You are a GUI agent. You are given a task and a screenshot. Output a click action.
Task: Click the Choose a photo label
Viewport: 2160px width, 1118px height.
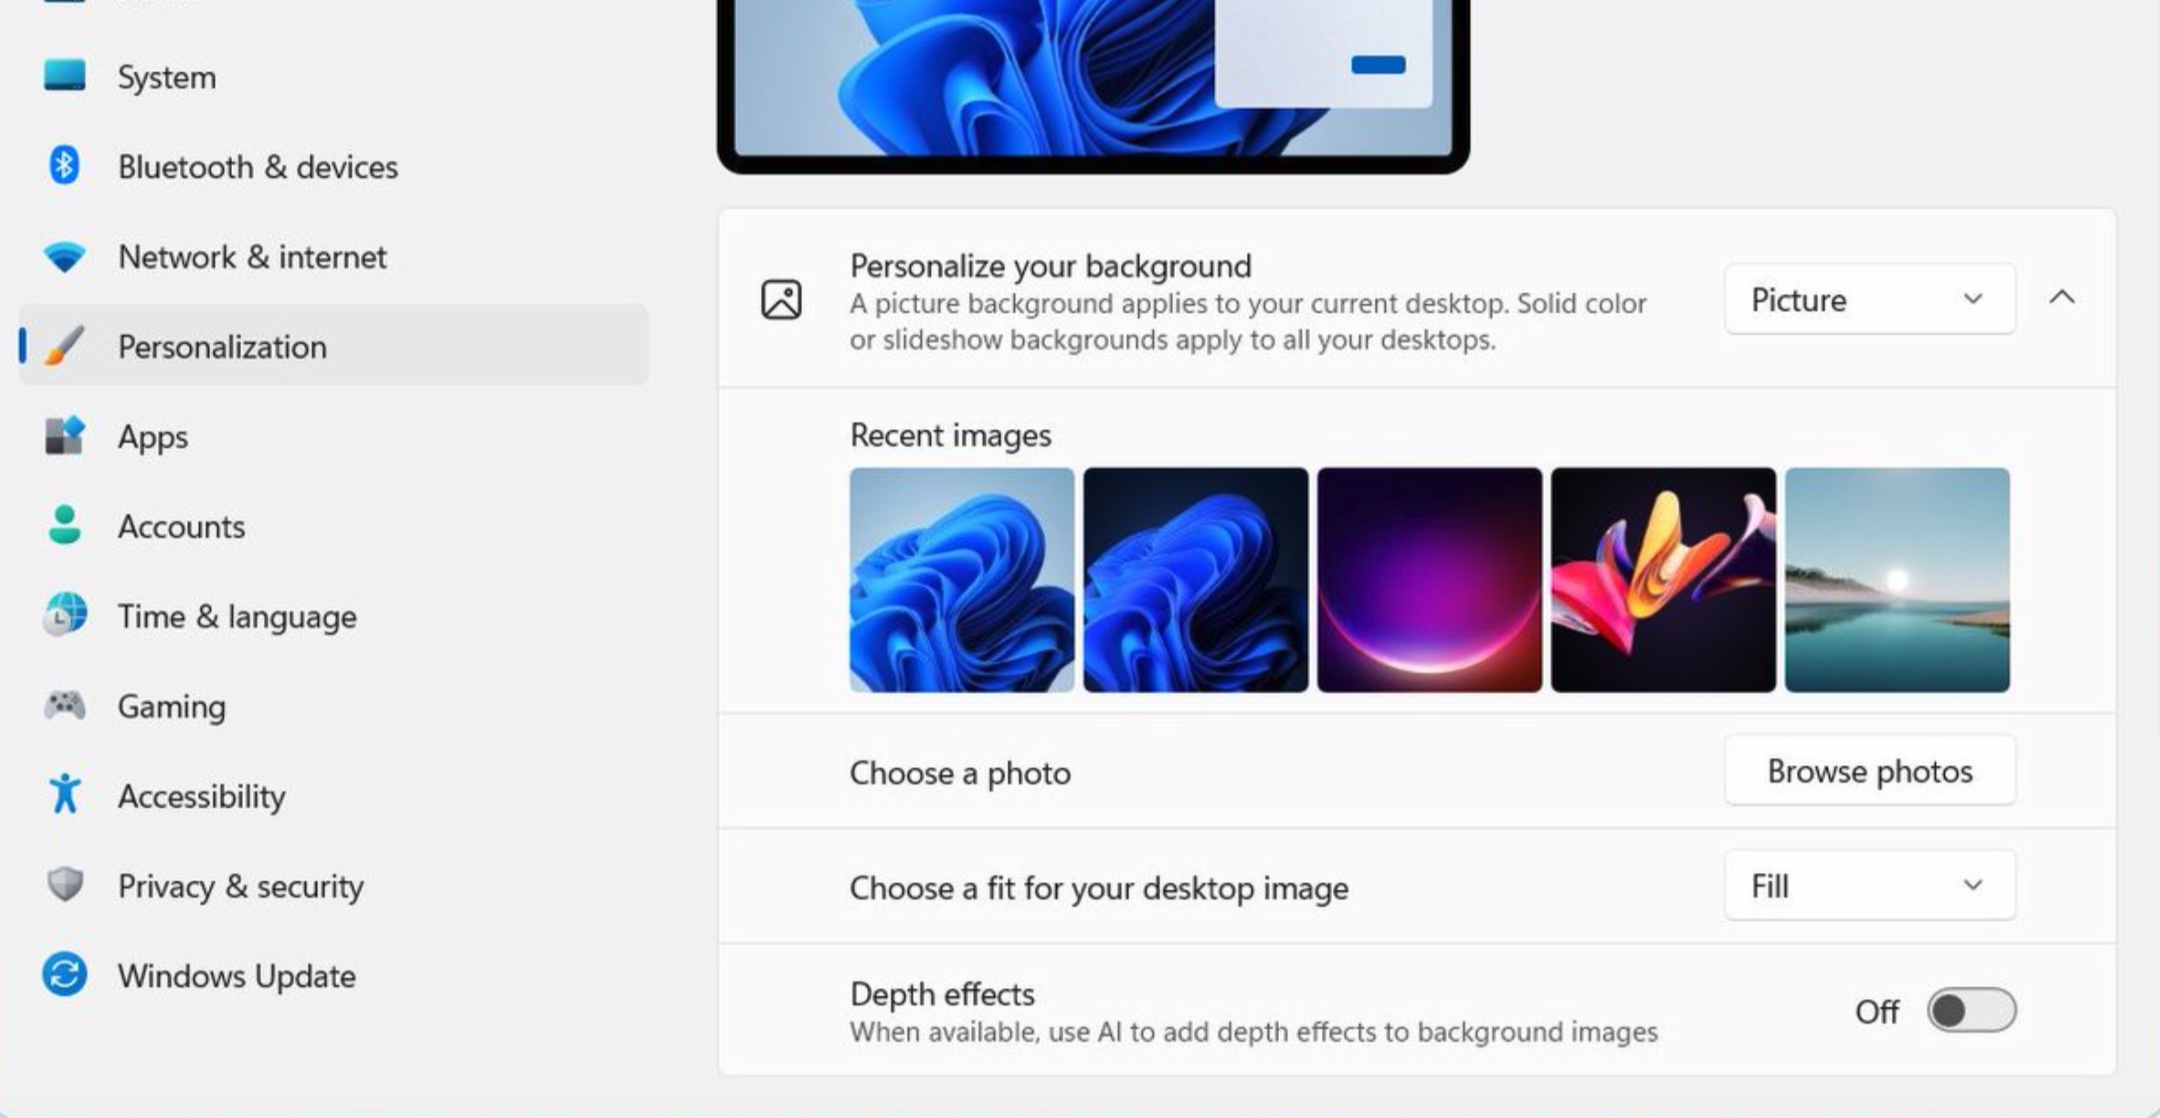(x=960, y=773)
